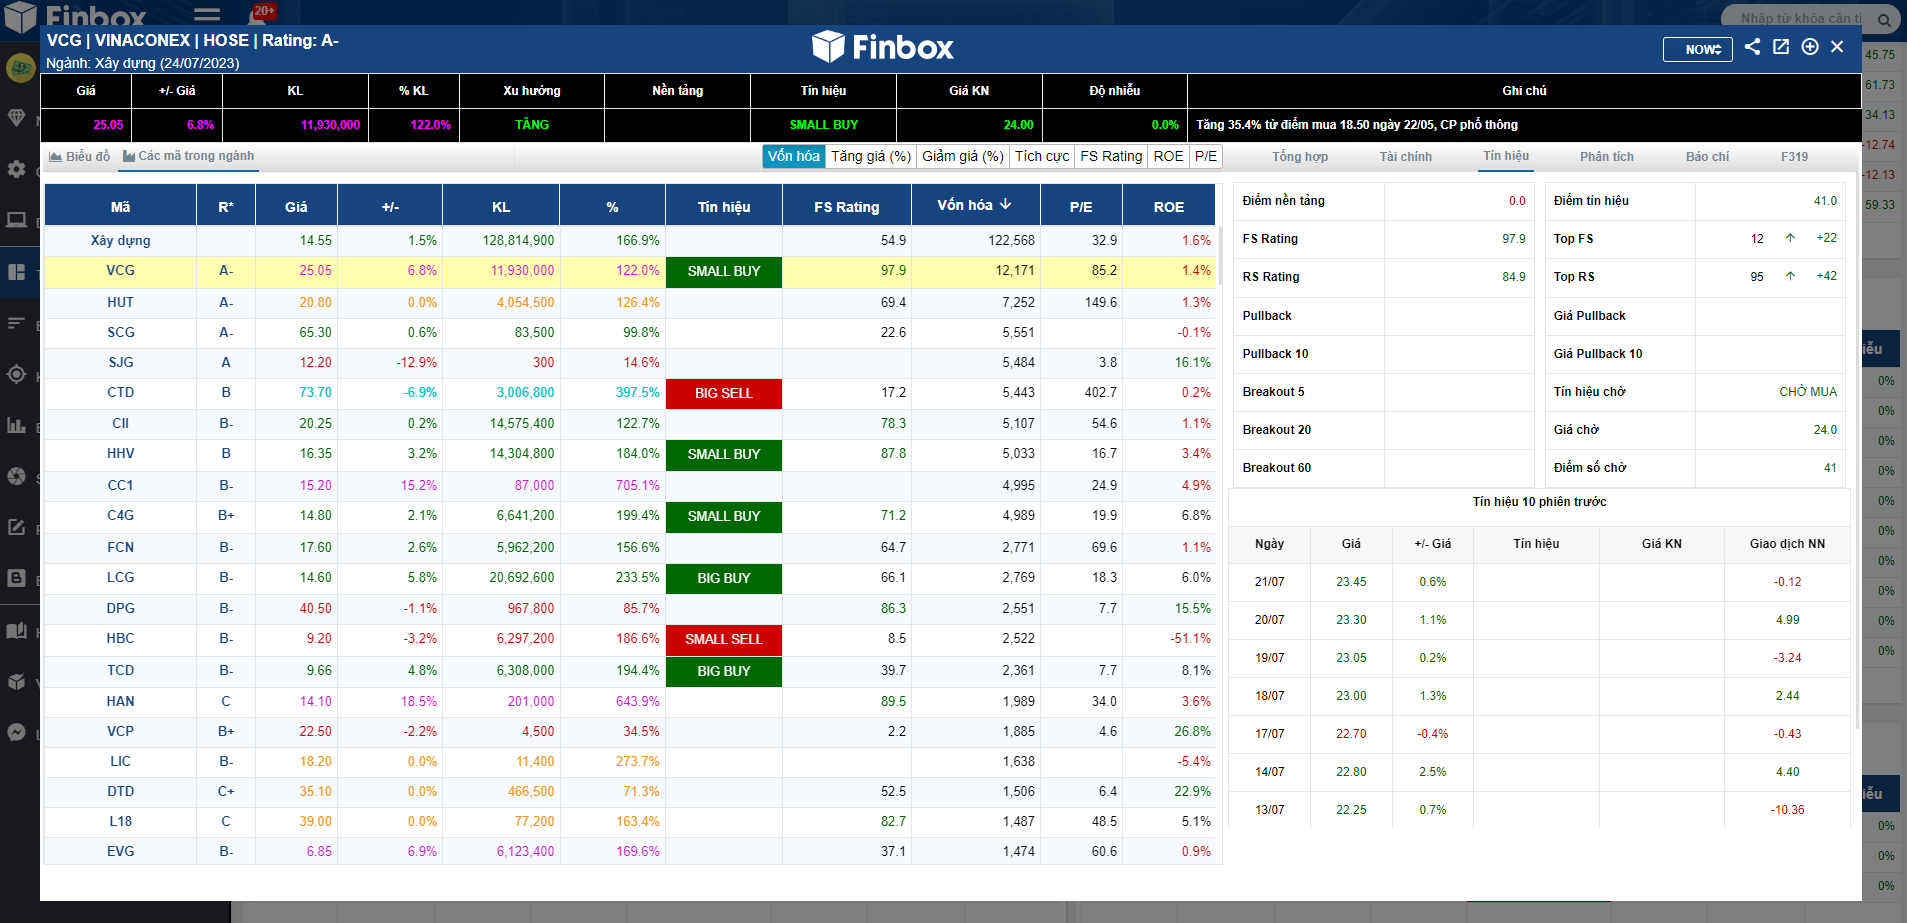
Task: Click SMALL BUY signal for HHV
Action: 724,455
